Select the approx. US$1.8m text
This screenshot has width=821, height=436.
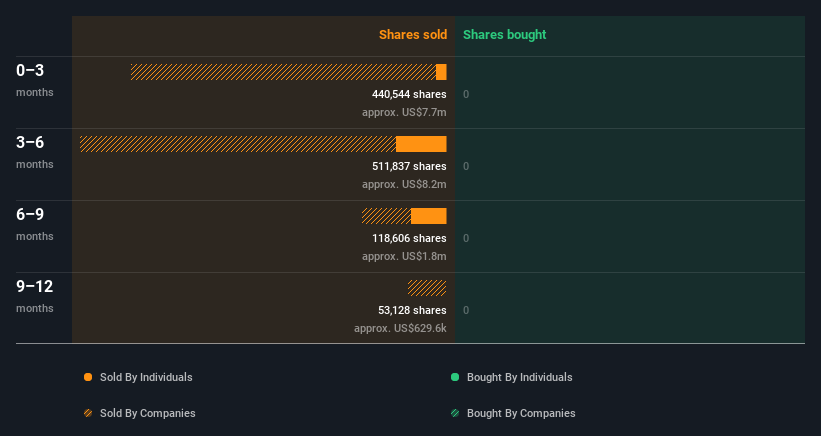pos(404,256)
